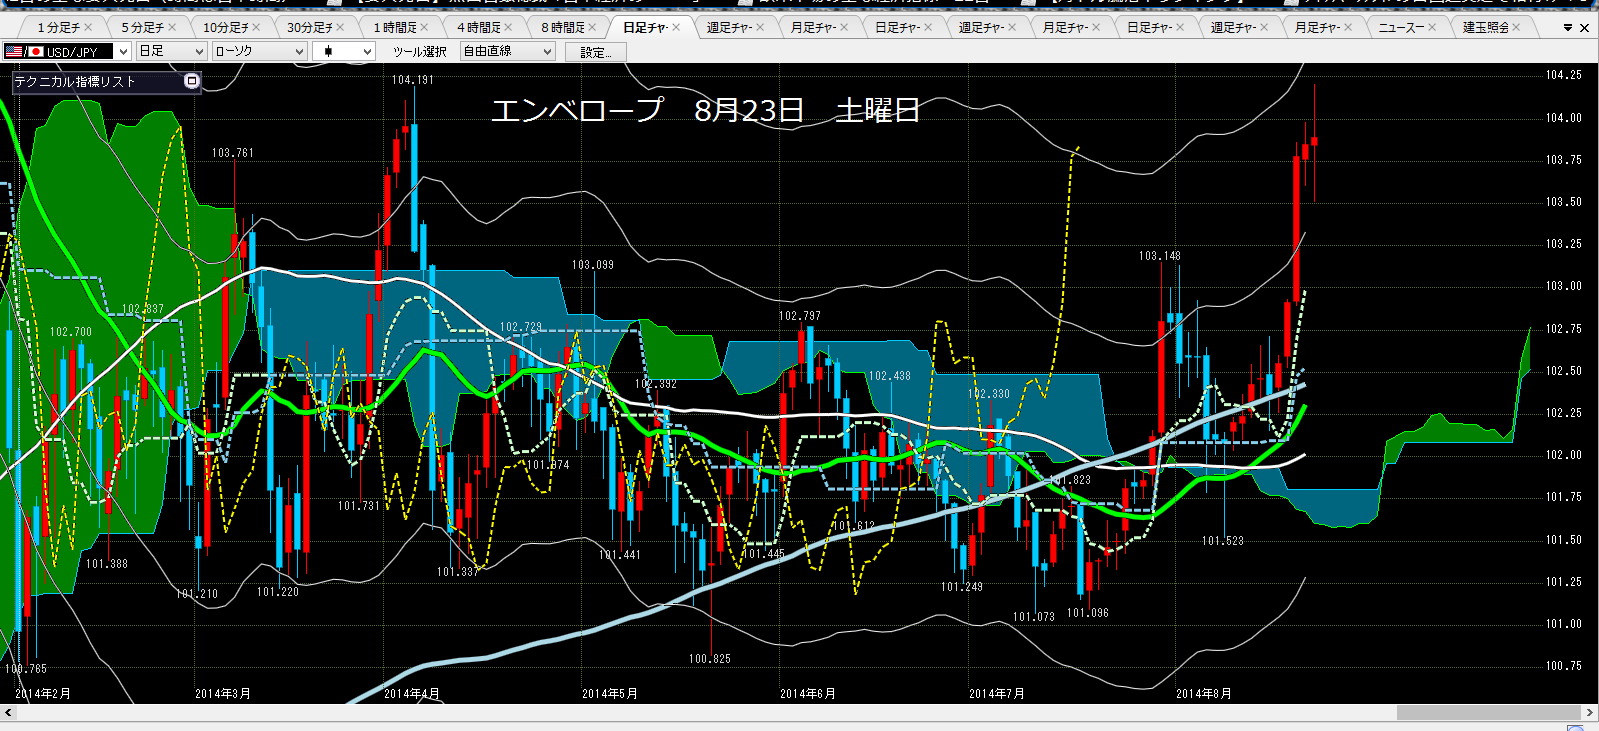Click the 2014年7月 date axis label
This screenshot has width=1599, height=731.
(x=996, y=694)
